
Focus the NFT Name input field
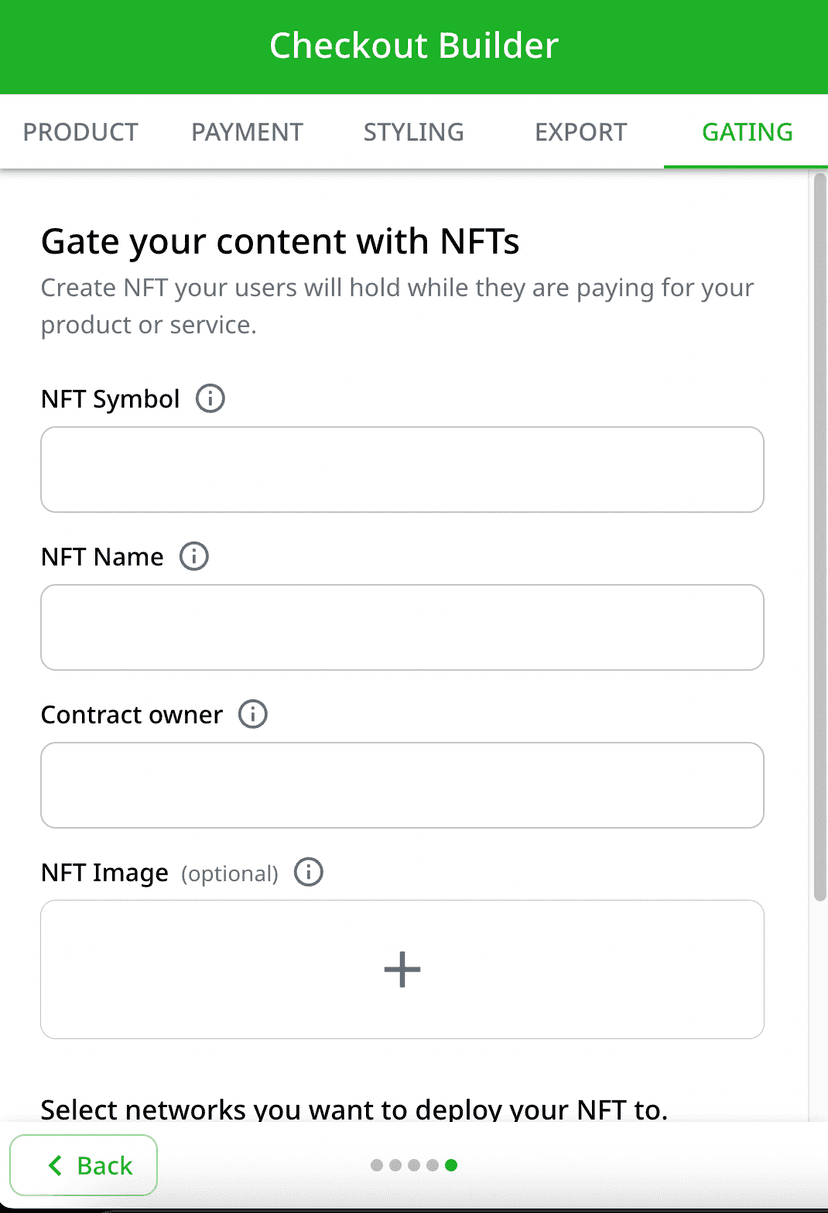(x=401, y=627)
